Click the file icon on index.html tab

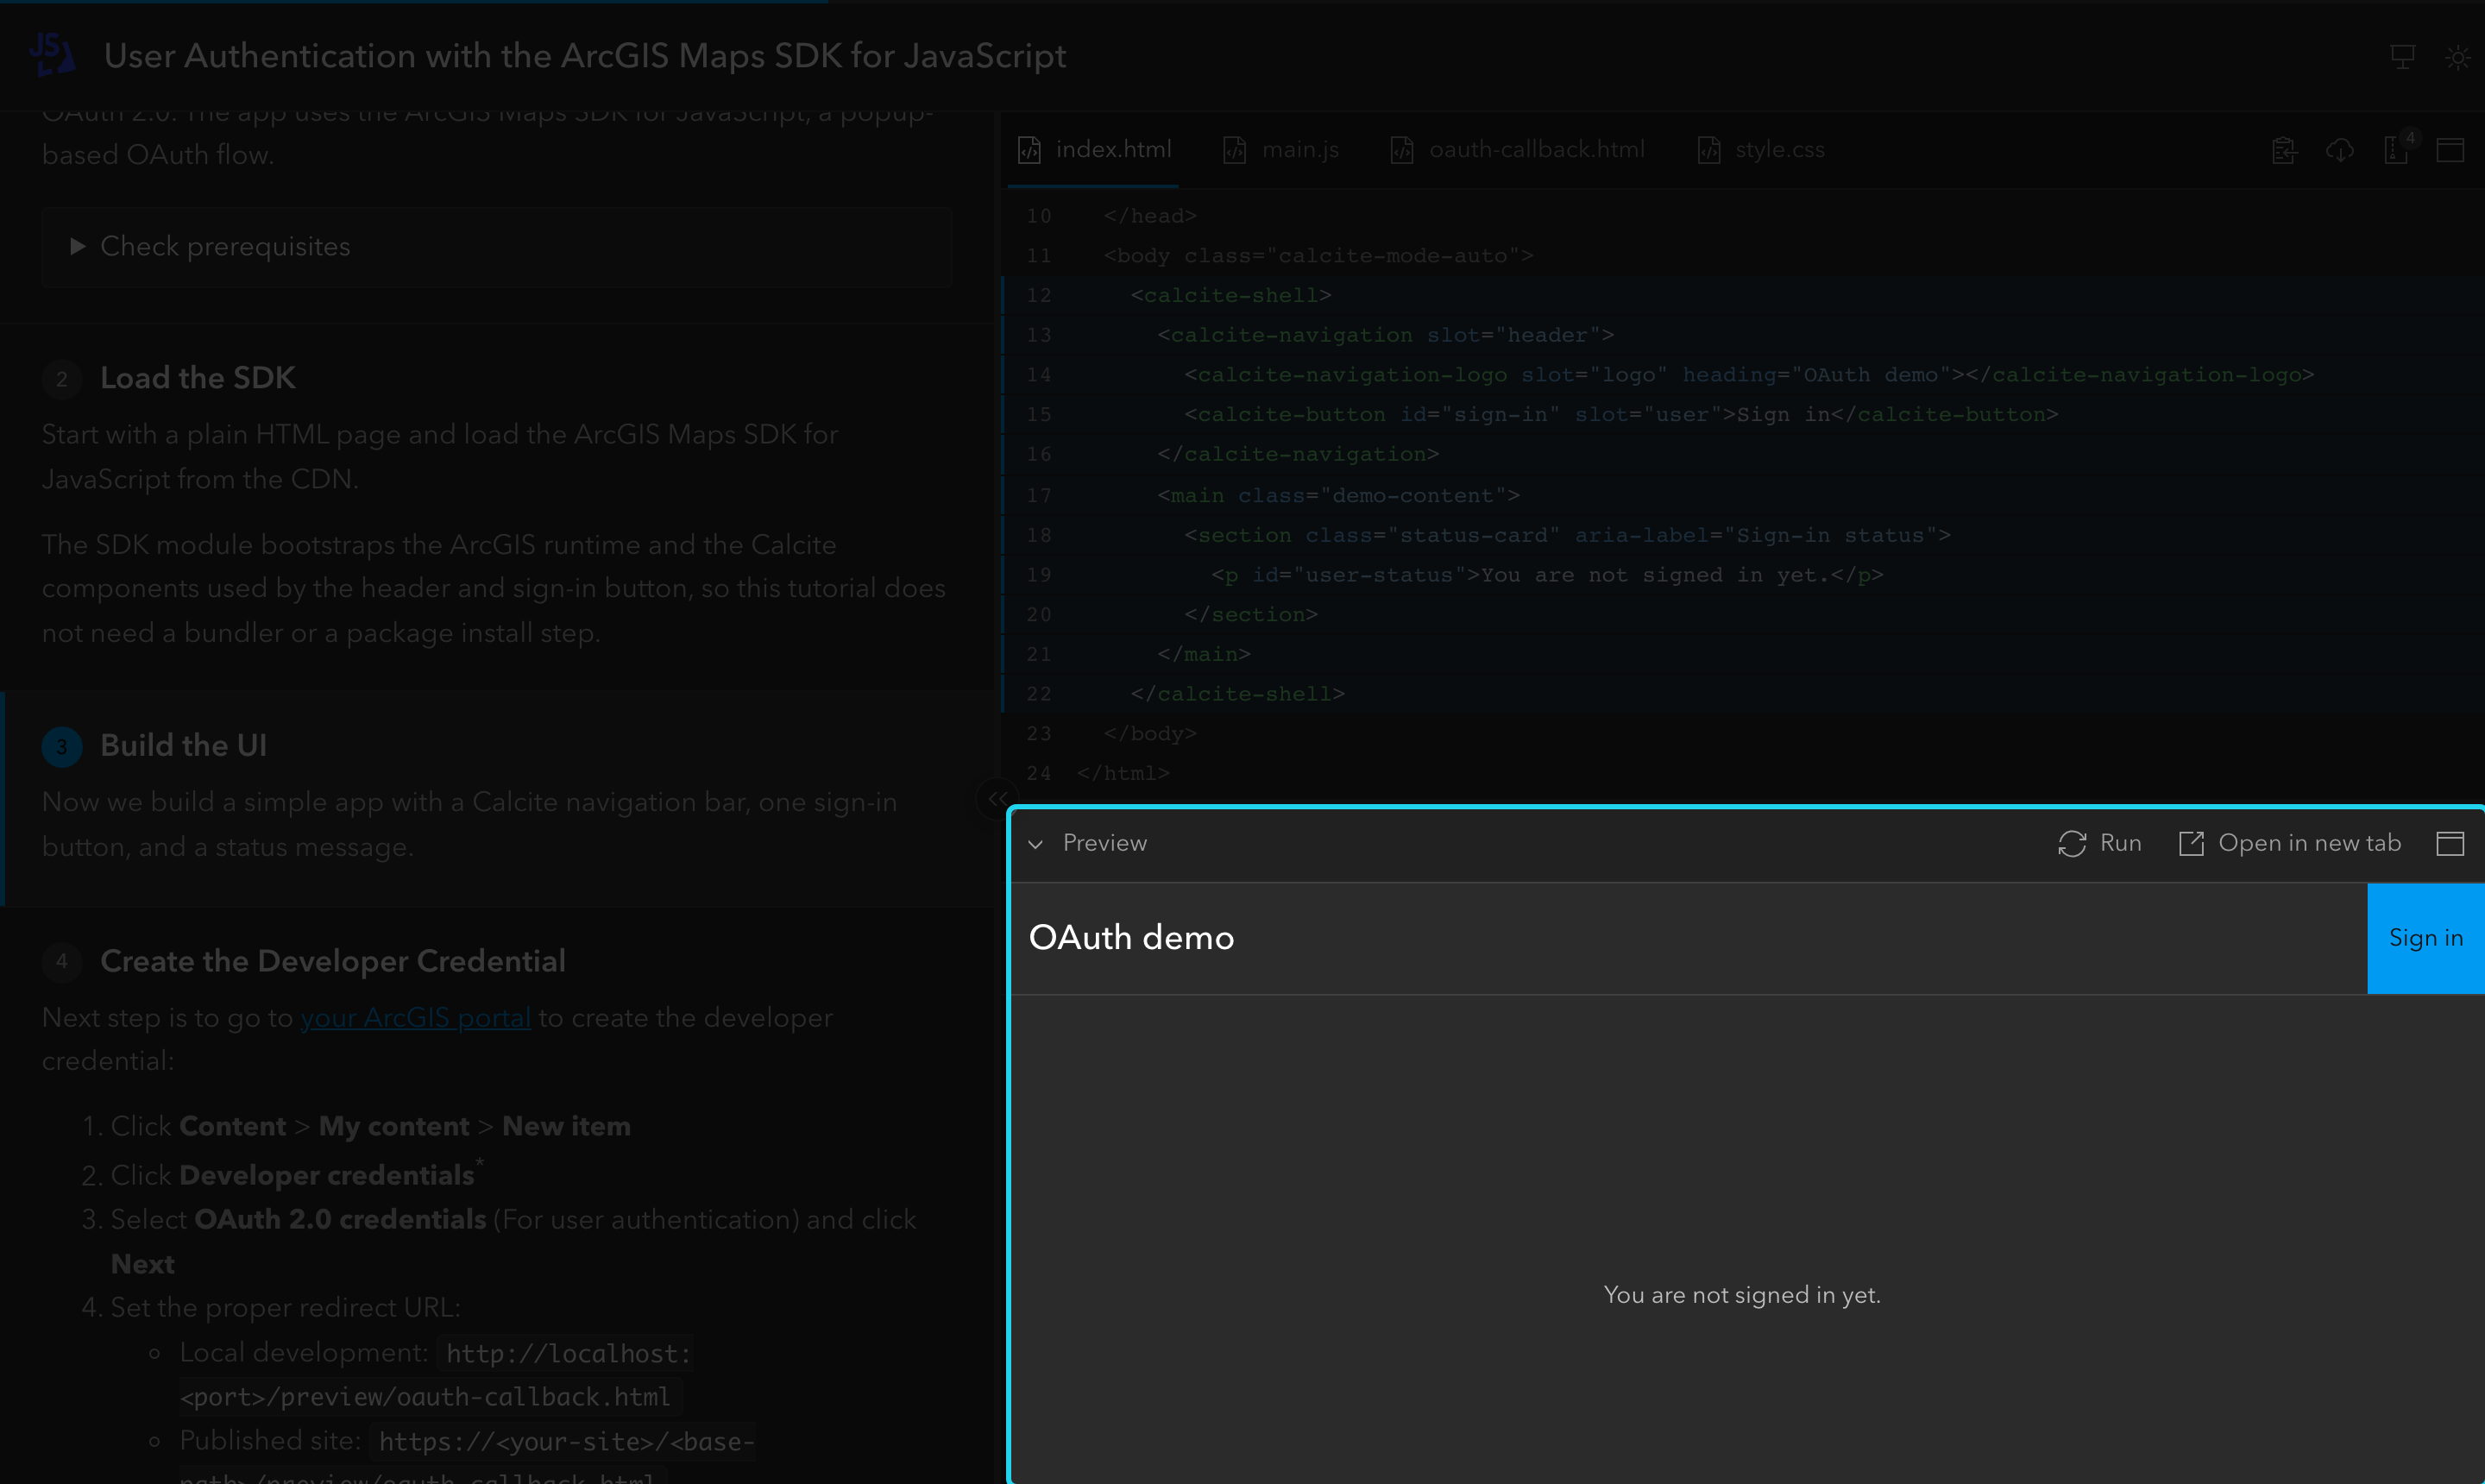point(1029,150)
